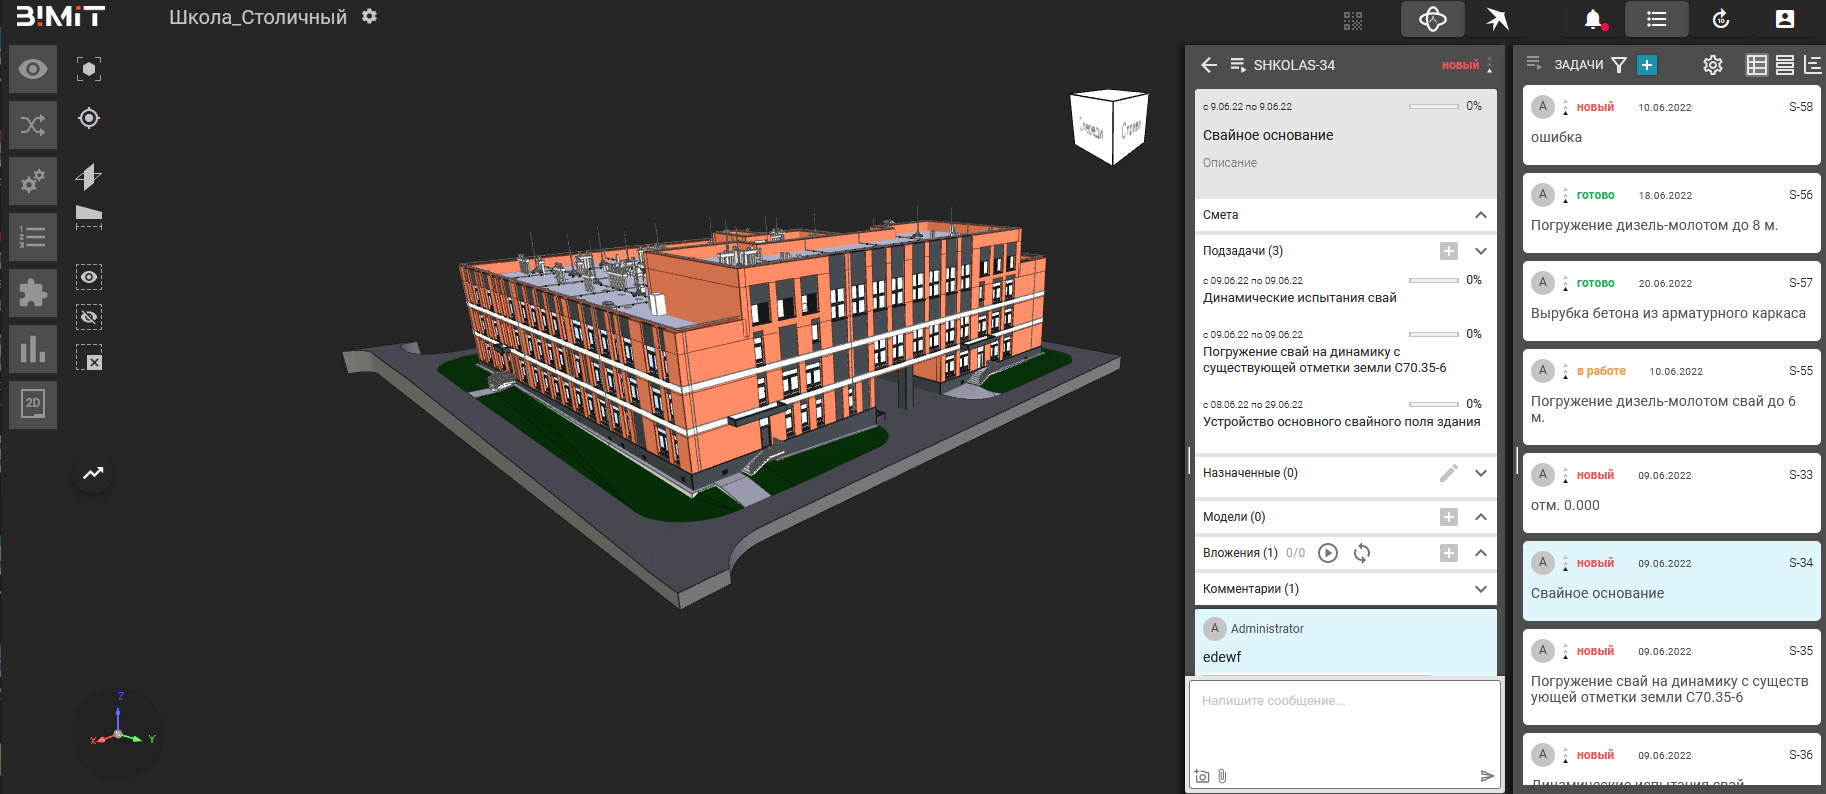
Task: Click the section plane tool icon
Action: click(x=89, y=177)
